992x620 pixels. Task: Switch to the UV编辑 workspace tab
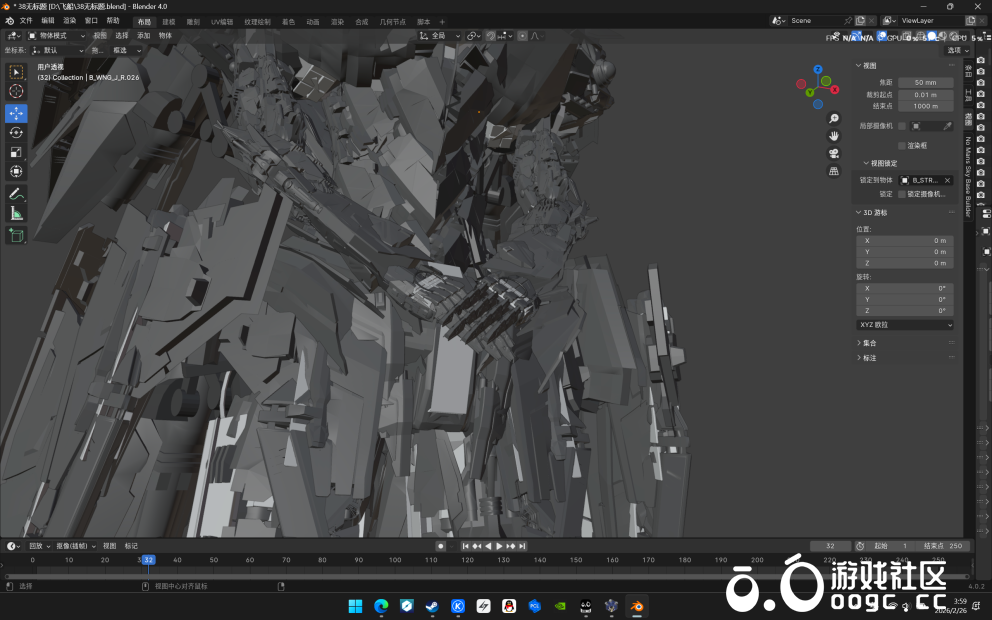point(222,21)
